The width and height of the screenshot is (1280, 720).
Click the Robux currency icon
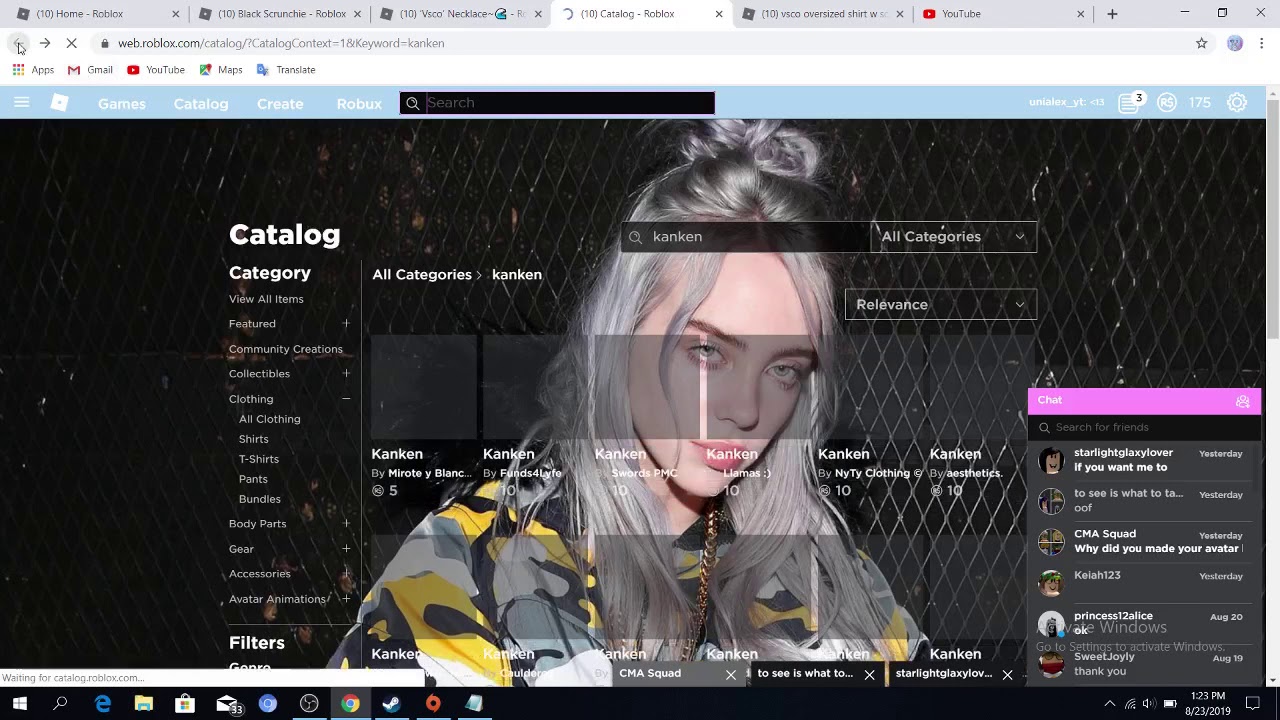[1166, 103]
